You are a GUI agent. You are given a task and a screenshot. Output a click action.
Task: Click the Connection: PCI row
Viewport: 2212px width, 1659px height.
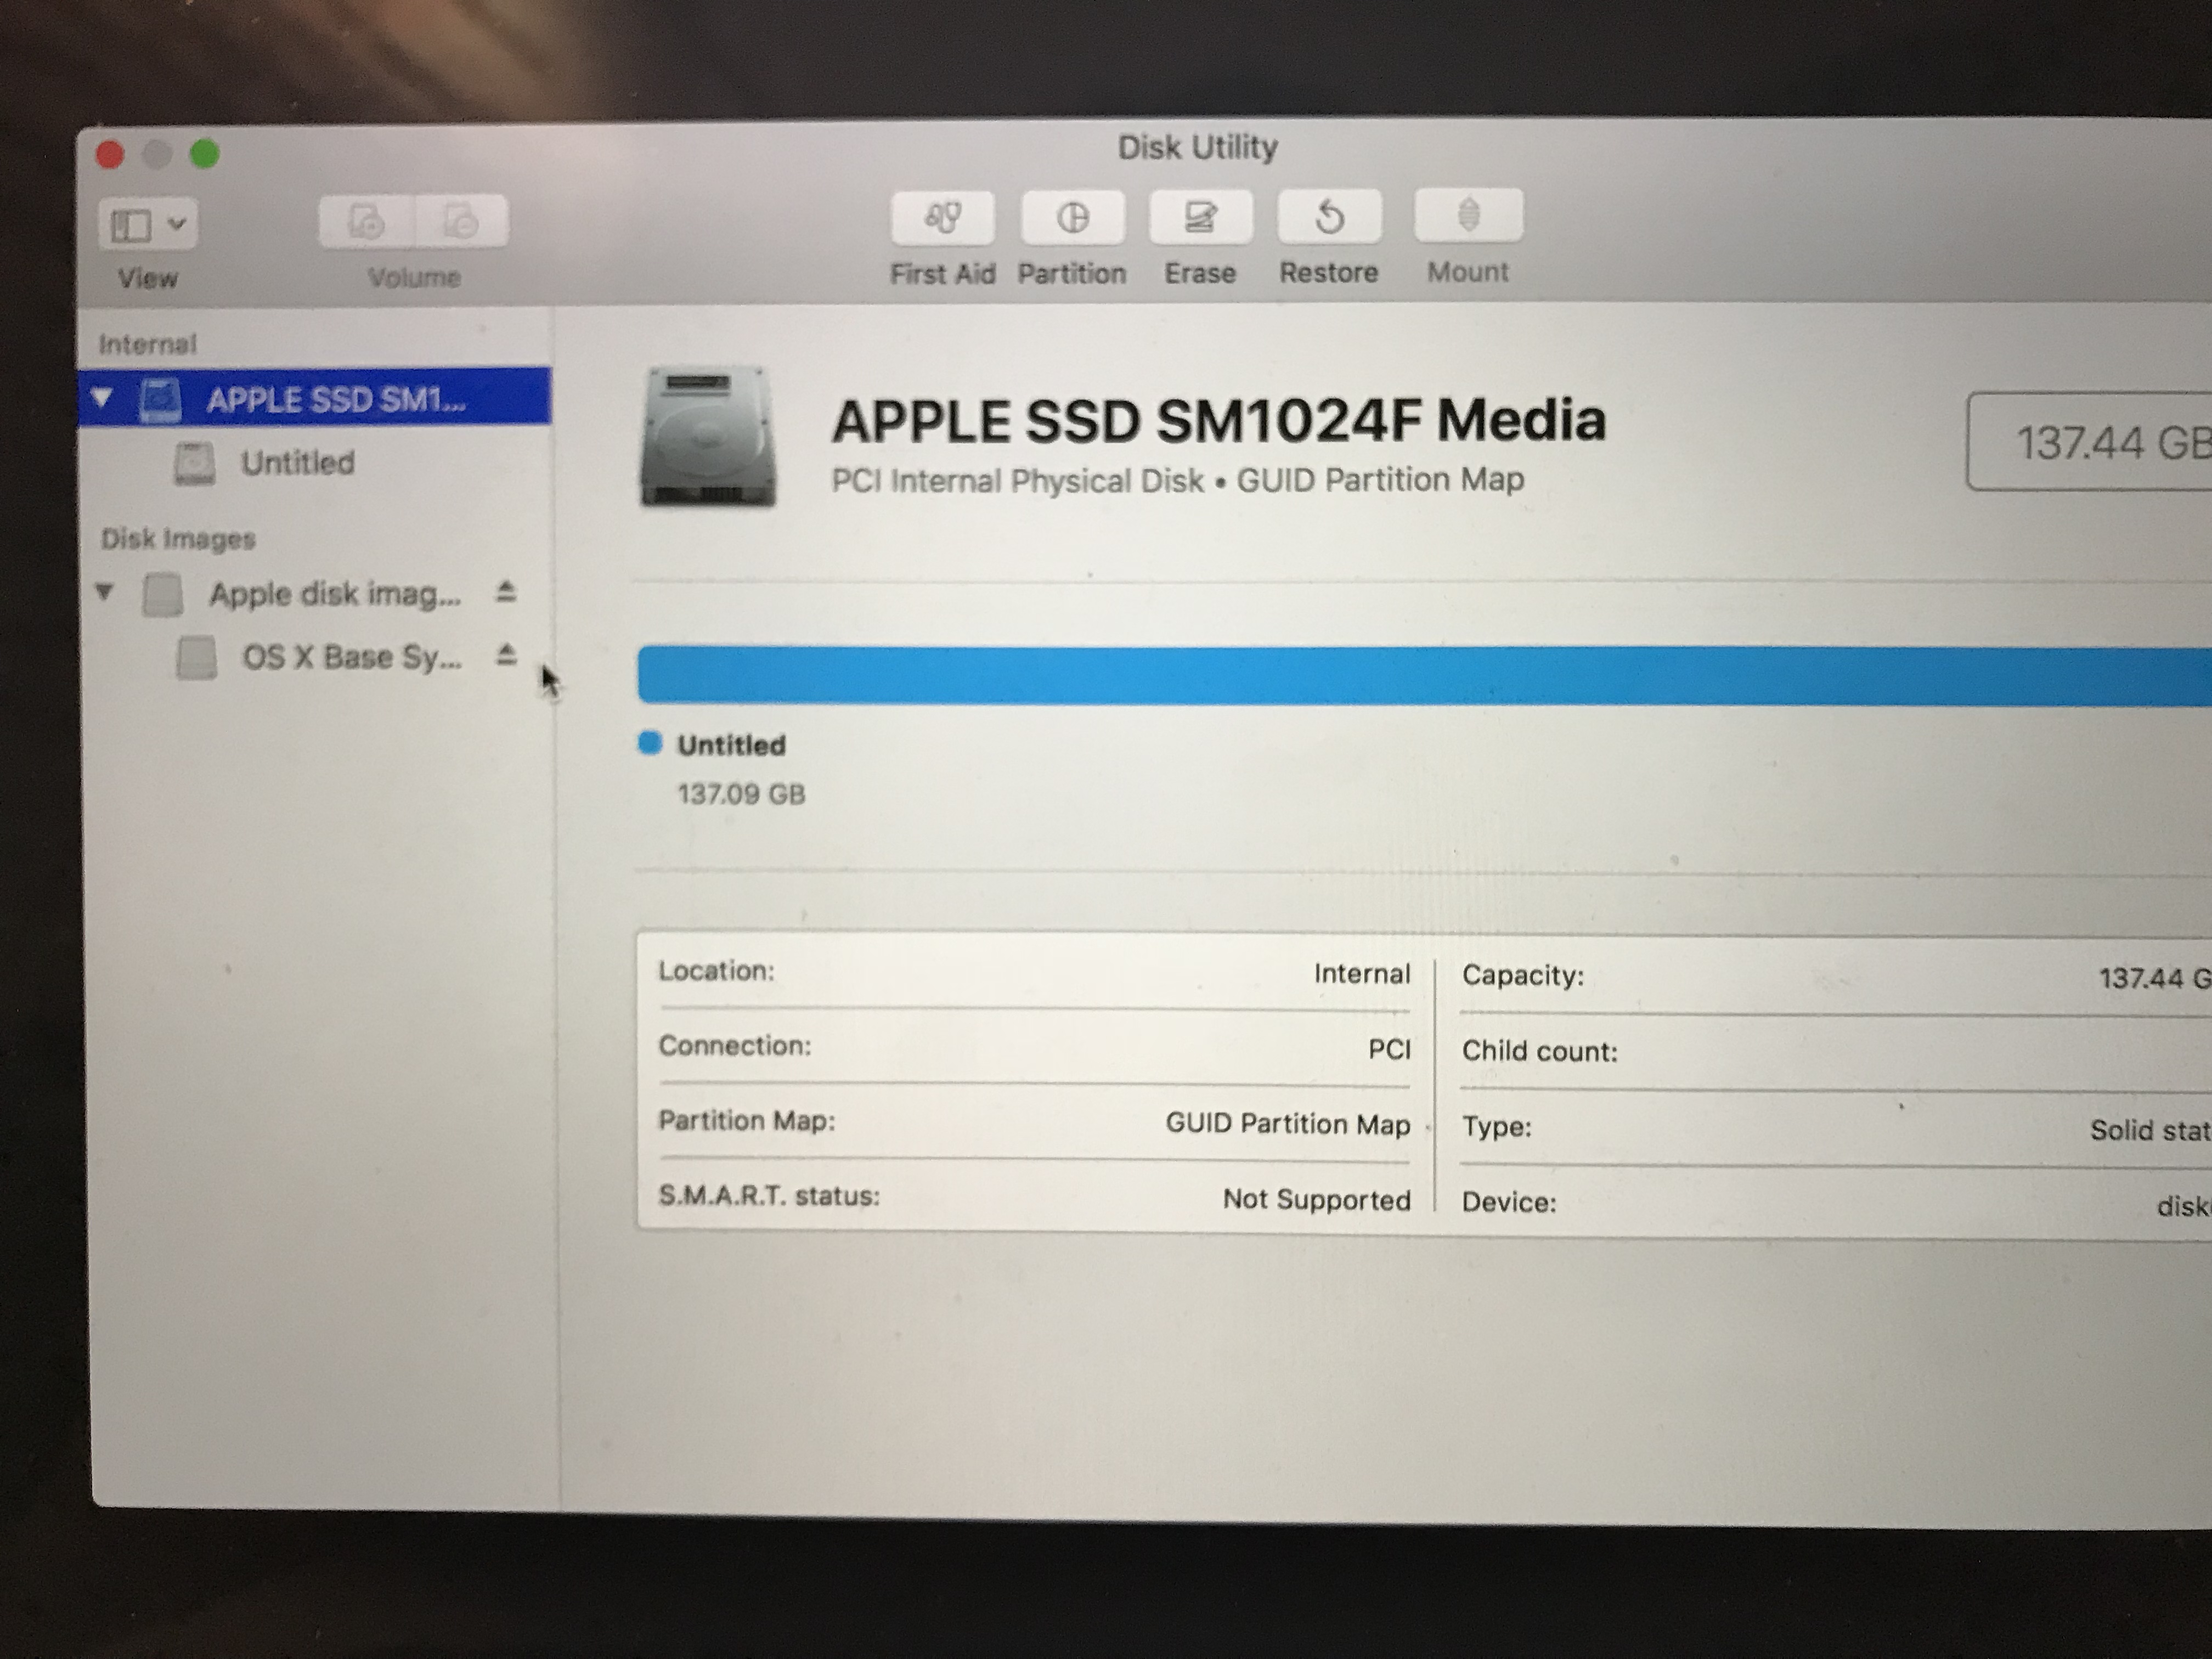[x=1034, y=1047]
